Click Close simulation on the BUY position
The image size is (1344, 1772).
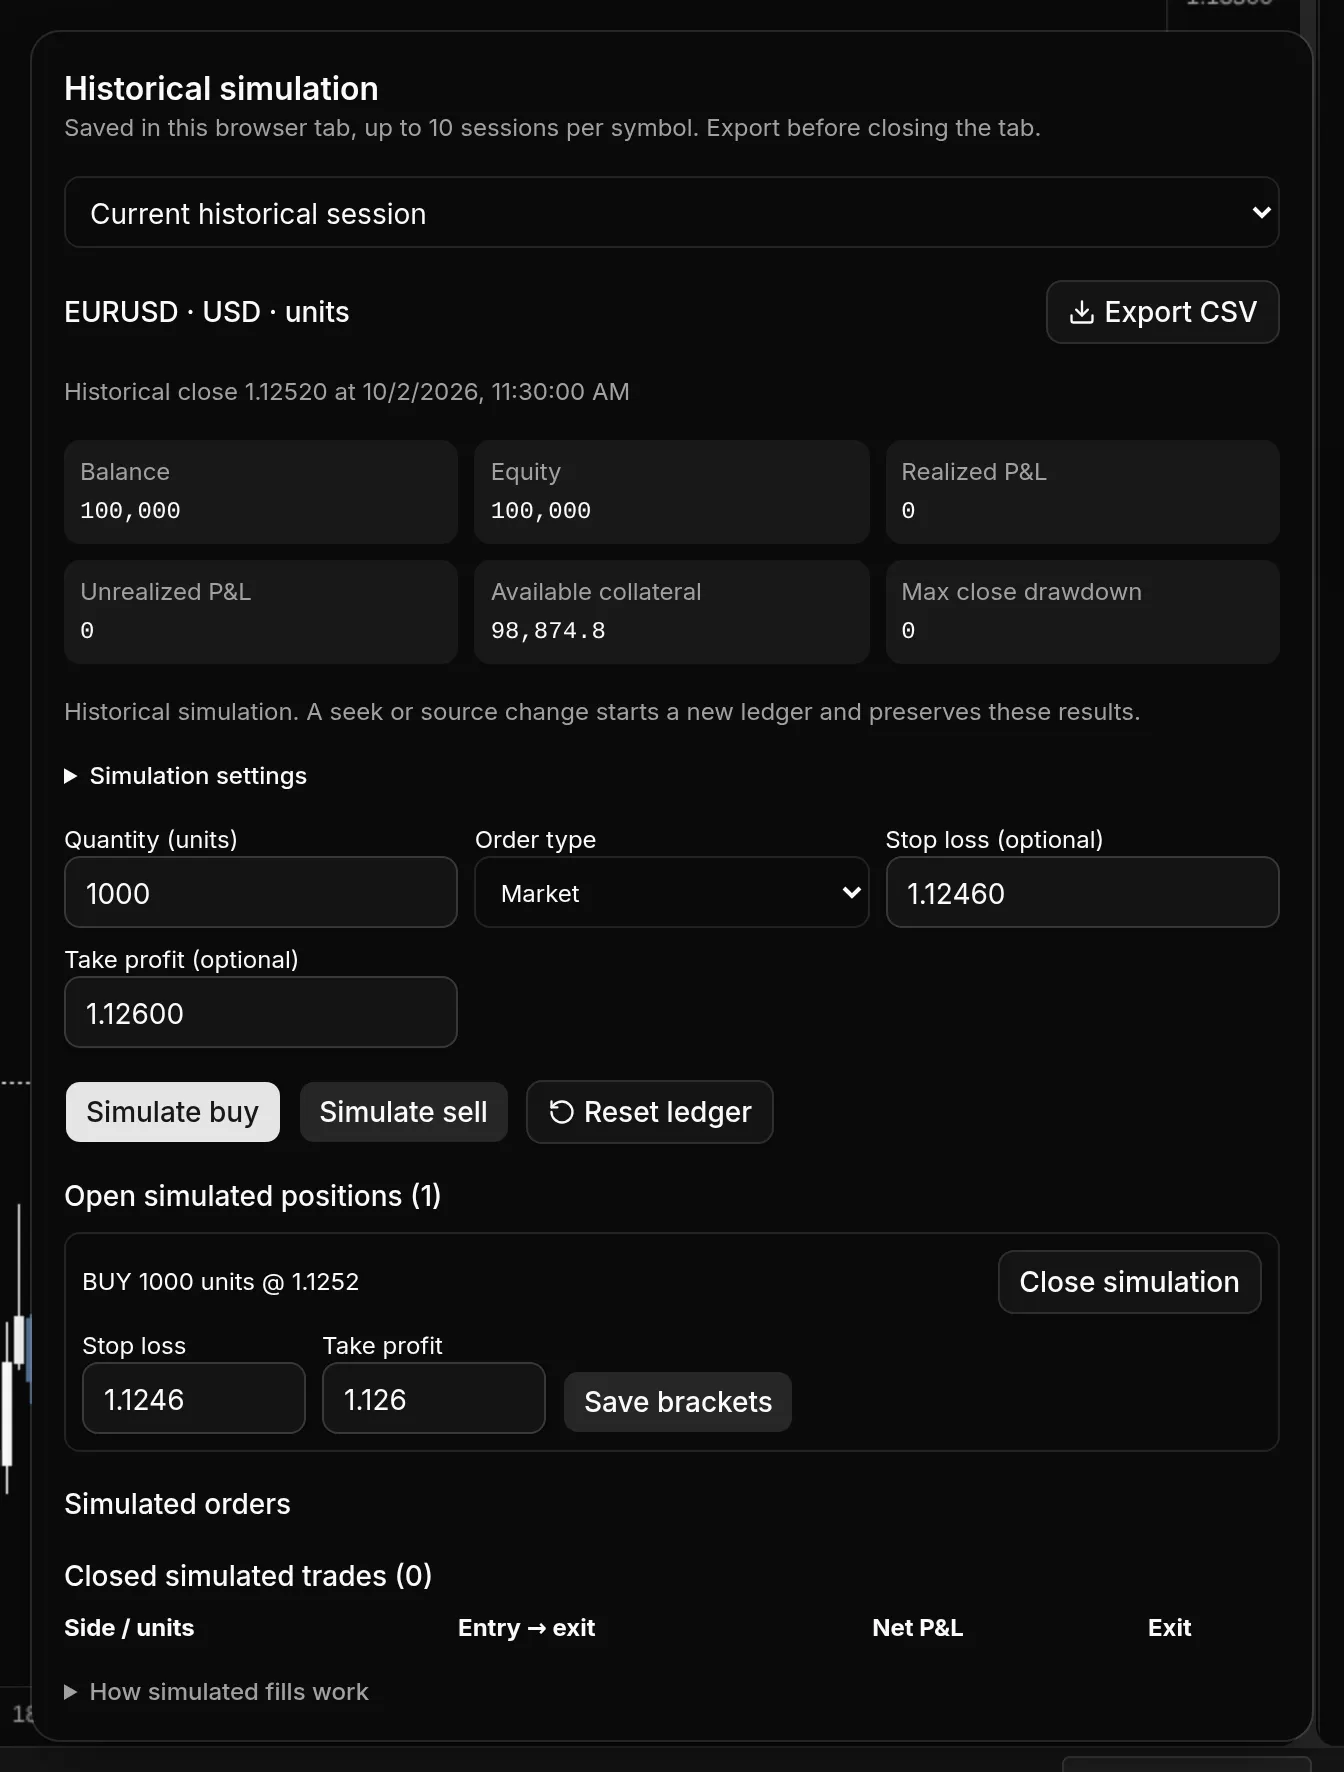(x=1129, y=1282)
